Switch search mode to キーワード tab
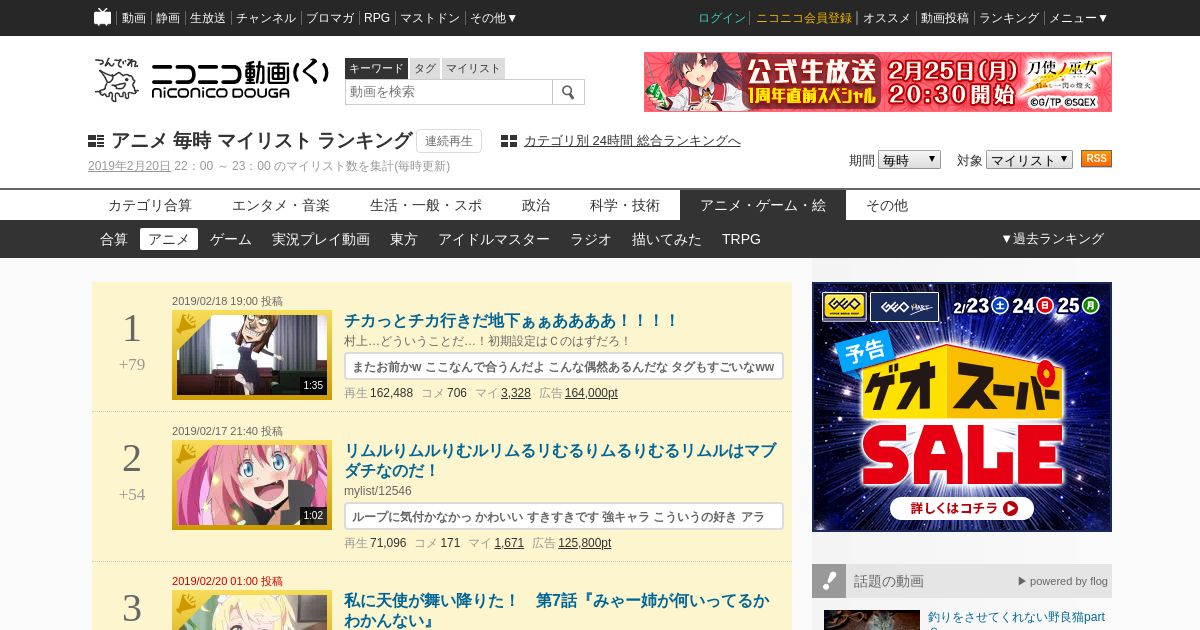This screenshot has height=630, width=1200. pyautogui.click(x=376, y=68)
